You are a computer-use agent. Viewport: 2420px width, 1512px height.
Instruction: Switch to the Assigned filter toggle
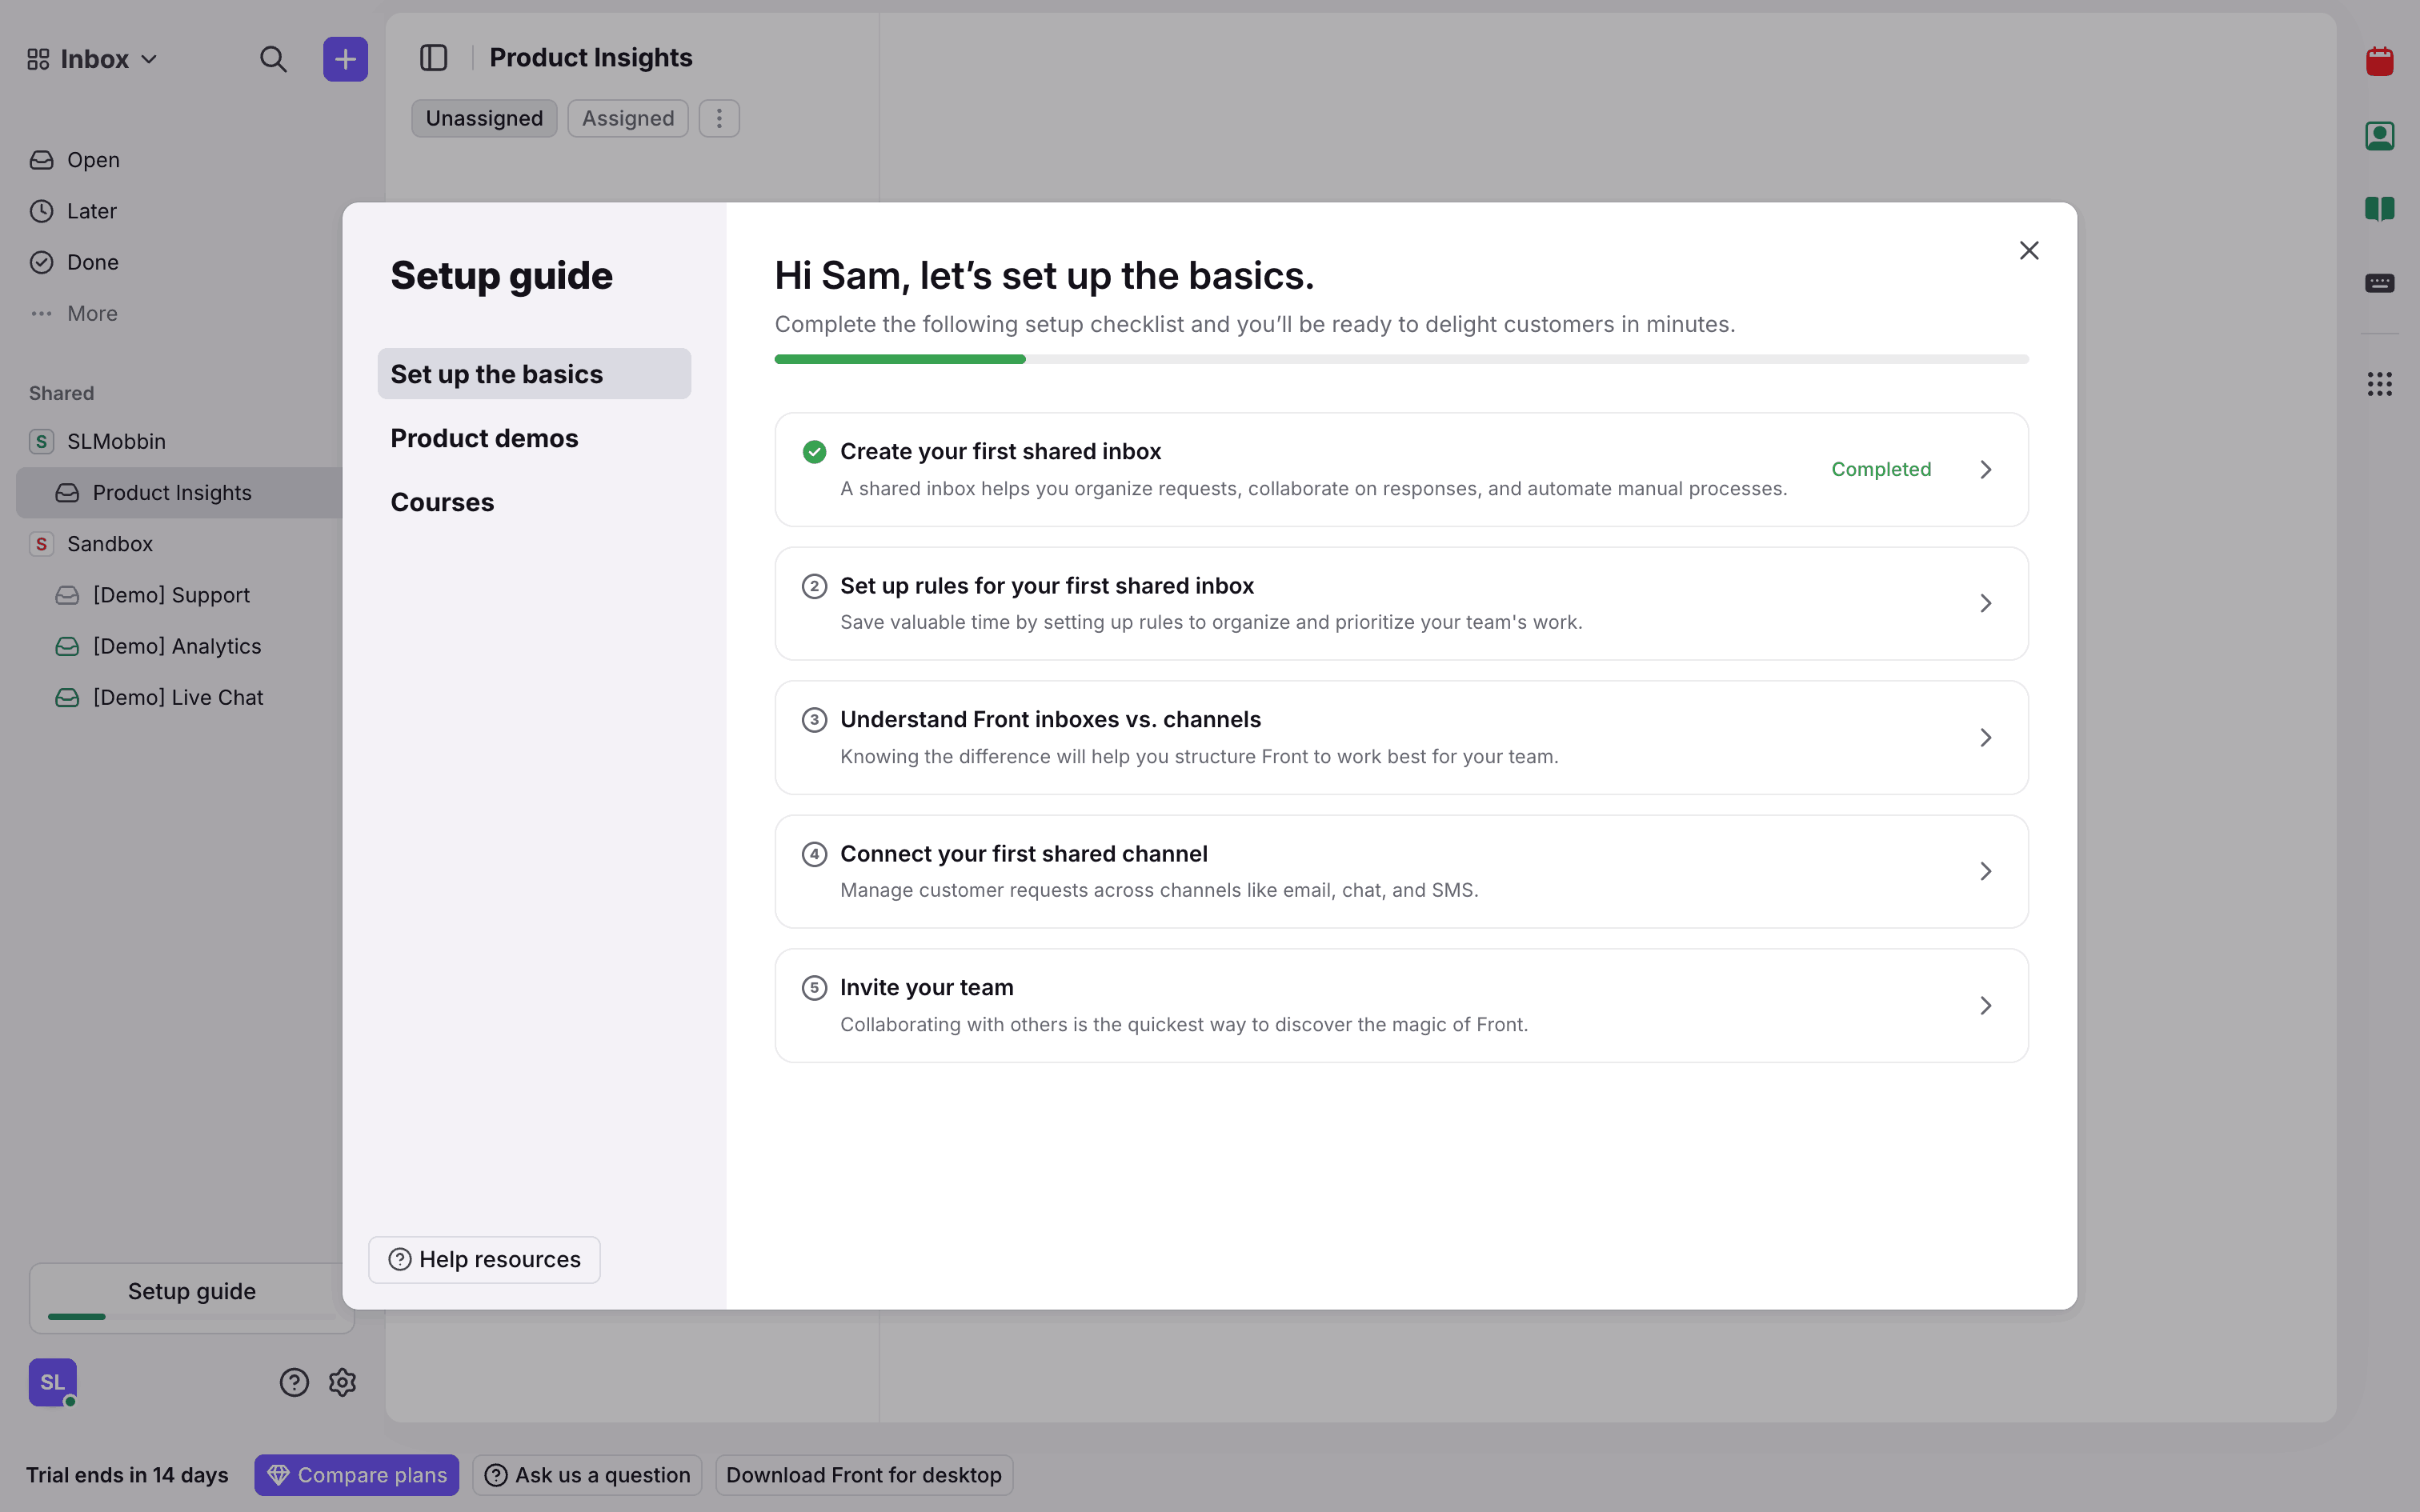(x=628, y=118)
